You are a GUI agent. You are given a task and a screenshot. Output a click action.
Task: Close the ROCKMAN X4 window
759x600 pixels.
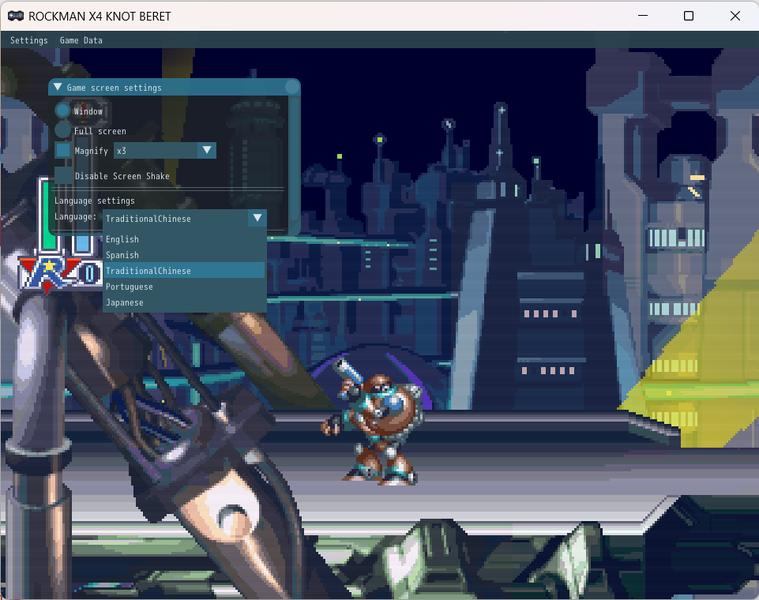[x=735, y=16]
